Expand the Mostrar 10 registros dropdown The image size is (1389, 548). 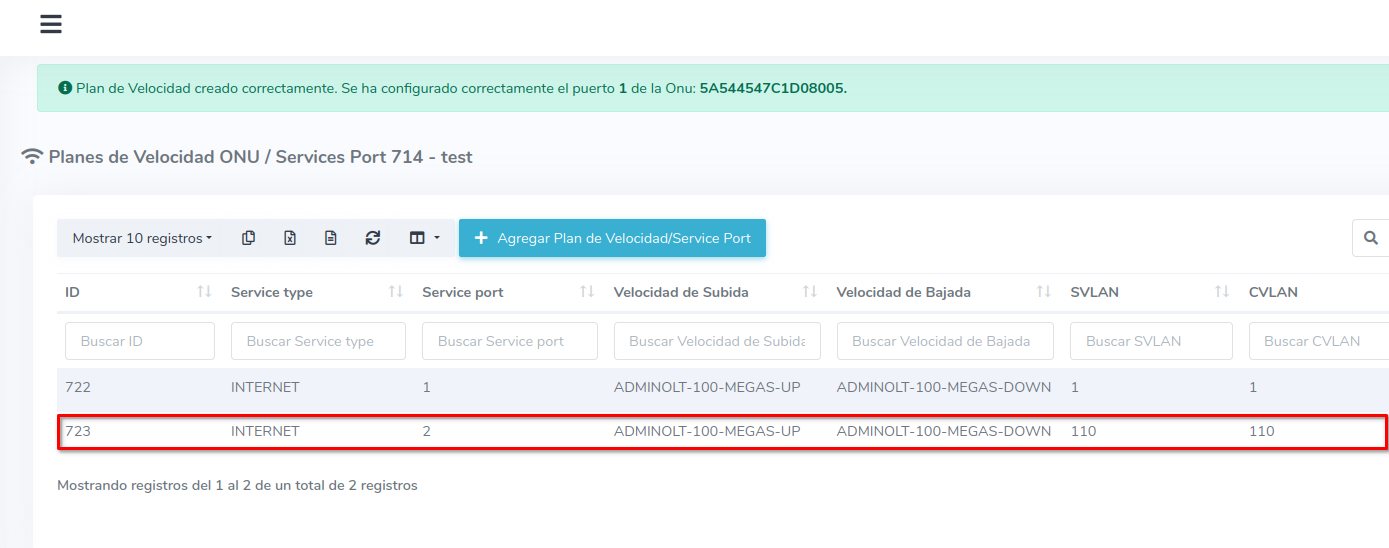142,238
